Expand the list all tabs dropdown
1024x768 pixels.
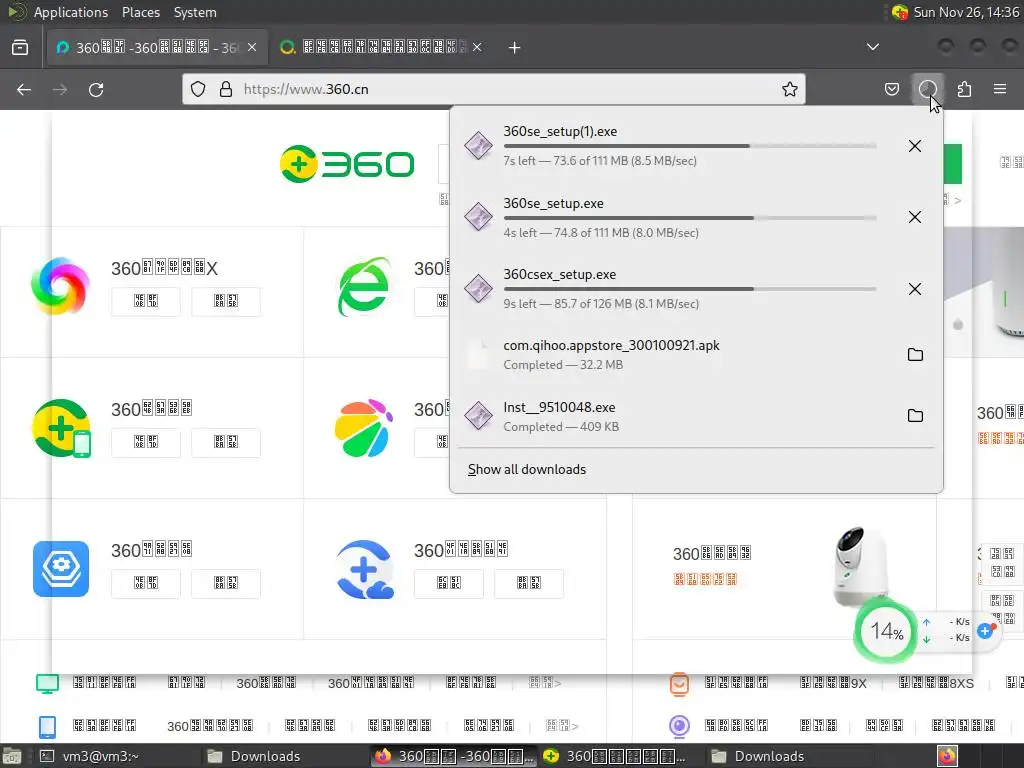pyautogui.click(x=872, y=47)
